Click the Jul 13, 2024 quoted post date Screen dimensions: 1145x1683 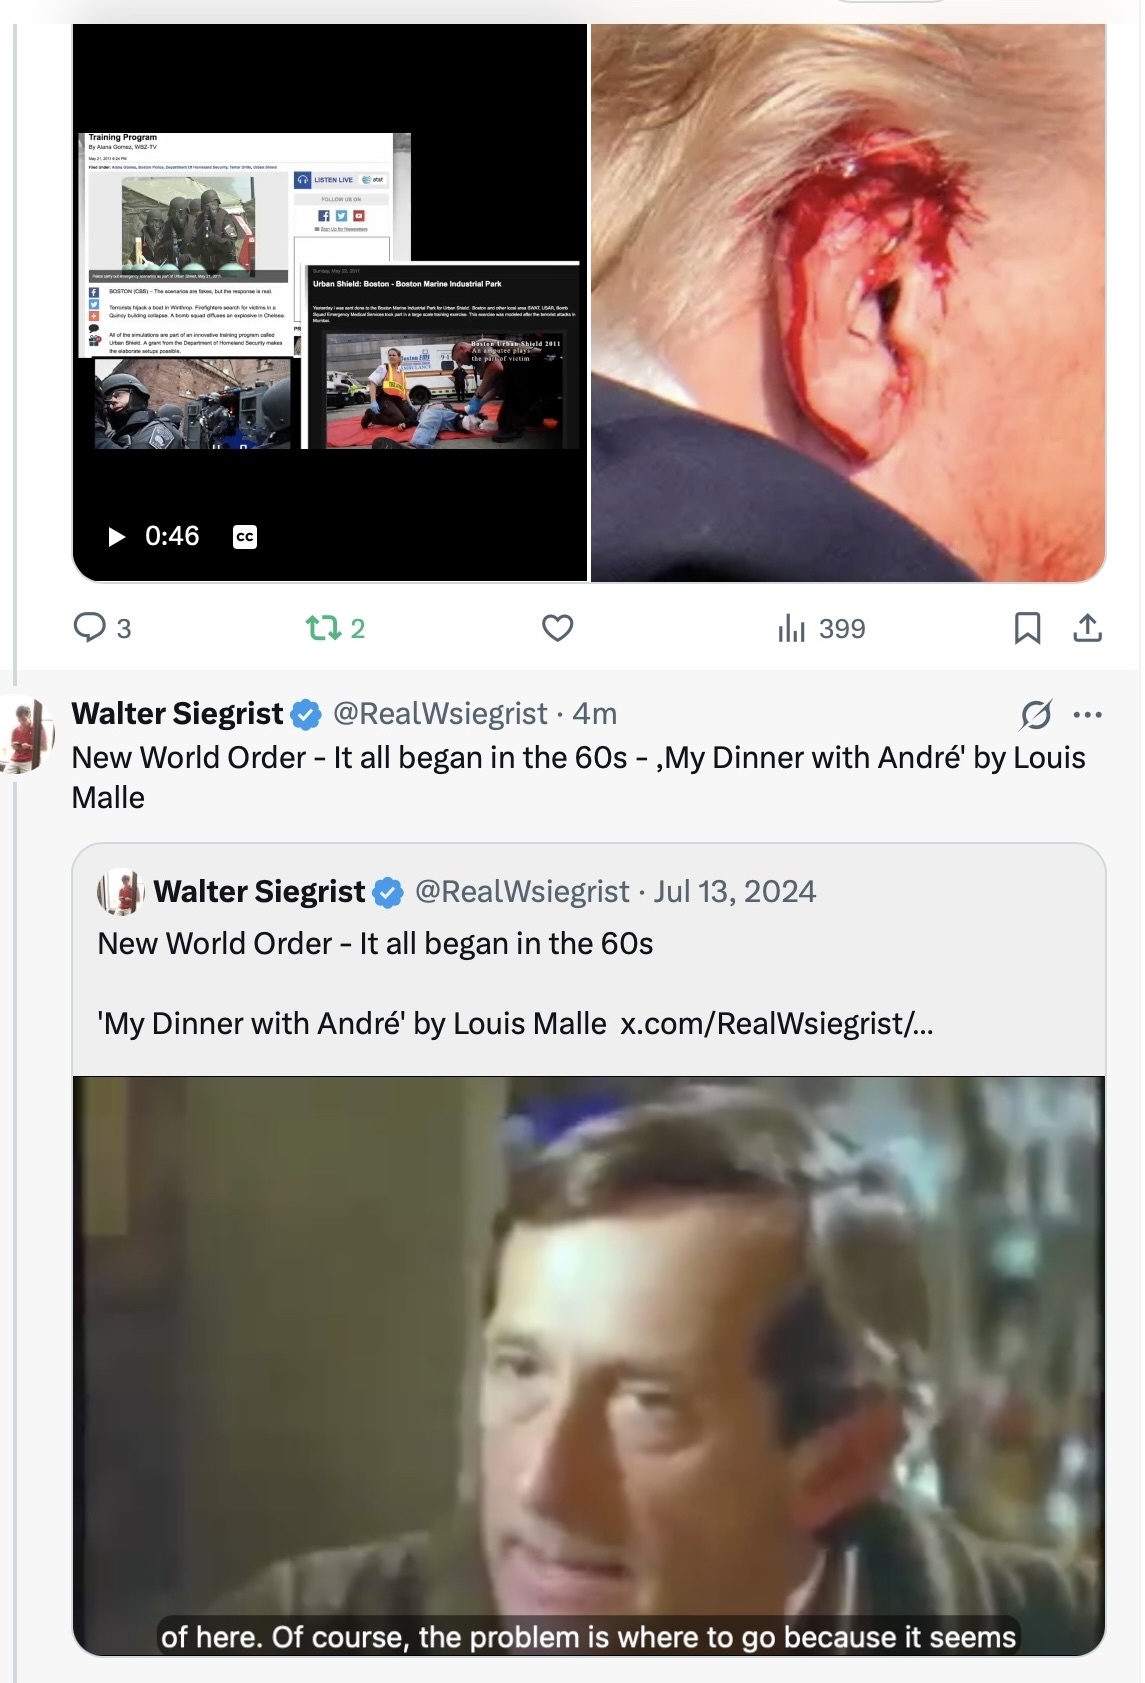tap(735, 892)
